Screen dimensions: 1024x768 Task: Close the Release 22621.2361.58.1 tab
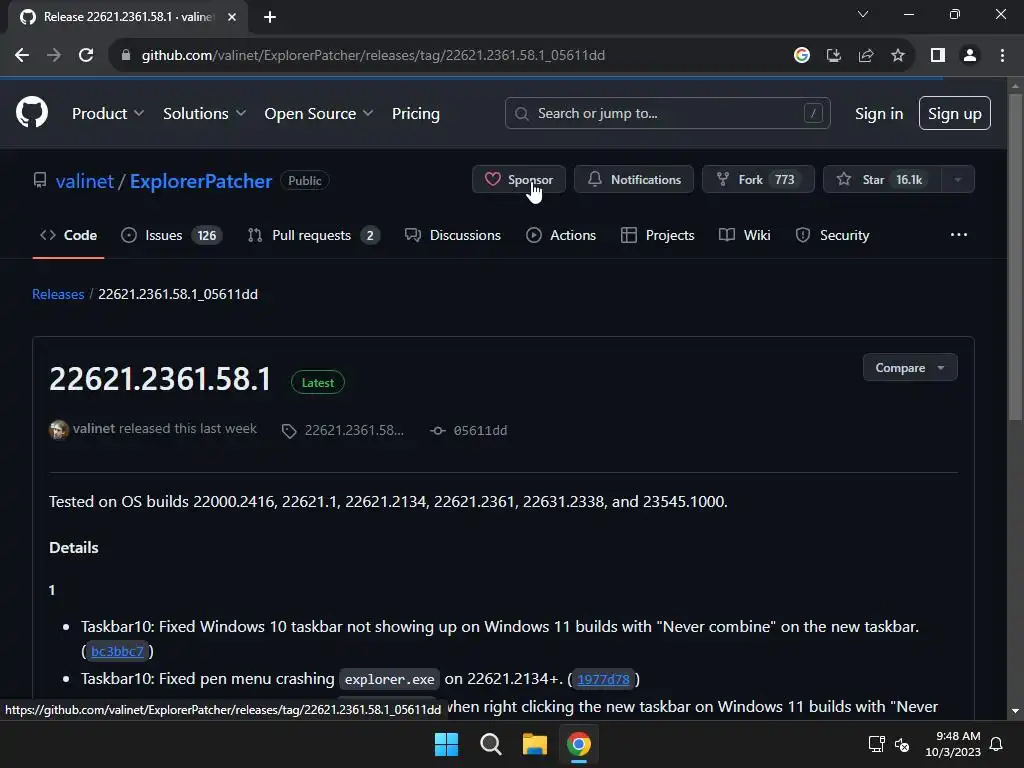tap(232, 17)
